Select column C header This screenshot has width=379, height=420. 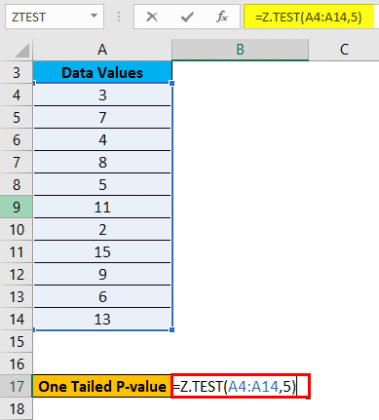pos(344,50)
